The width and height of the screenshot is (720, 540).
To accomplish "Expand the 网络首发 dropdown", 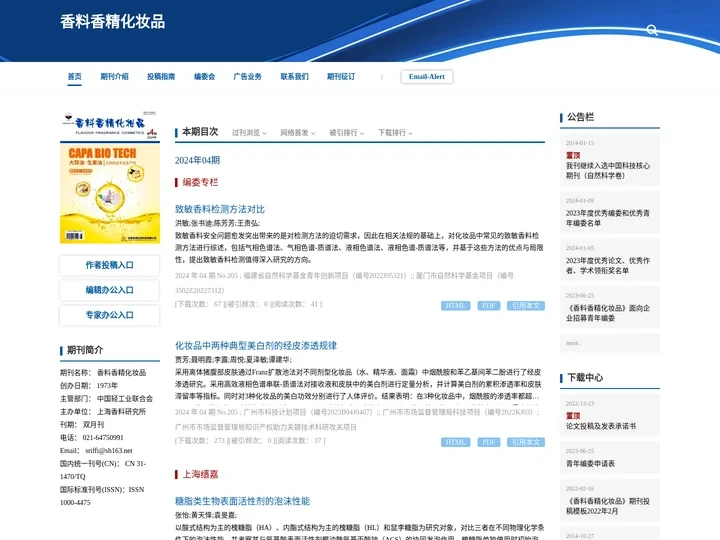I will click(x=298, y=133).
